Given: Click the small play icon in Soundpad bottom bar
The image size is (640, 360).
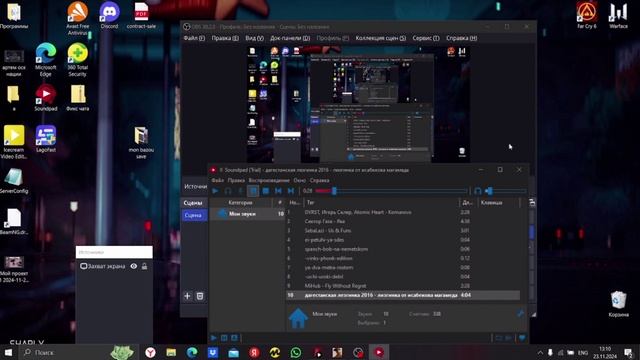Looking at the screenshot, I should tap(213, 338).
